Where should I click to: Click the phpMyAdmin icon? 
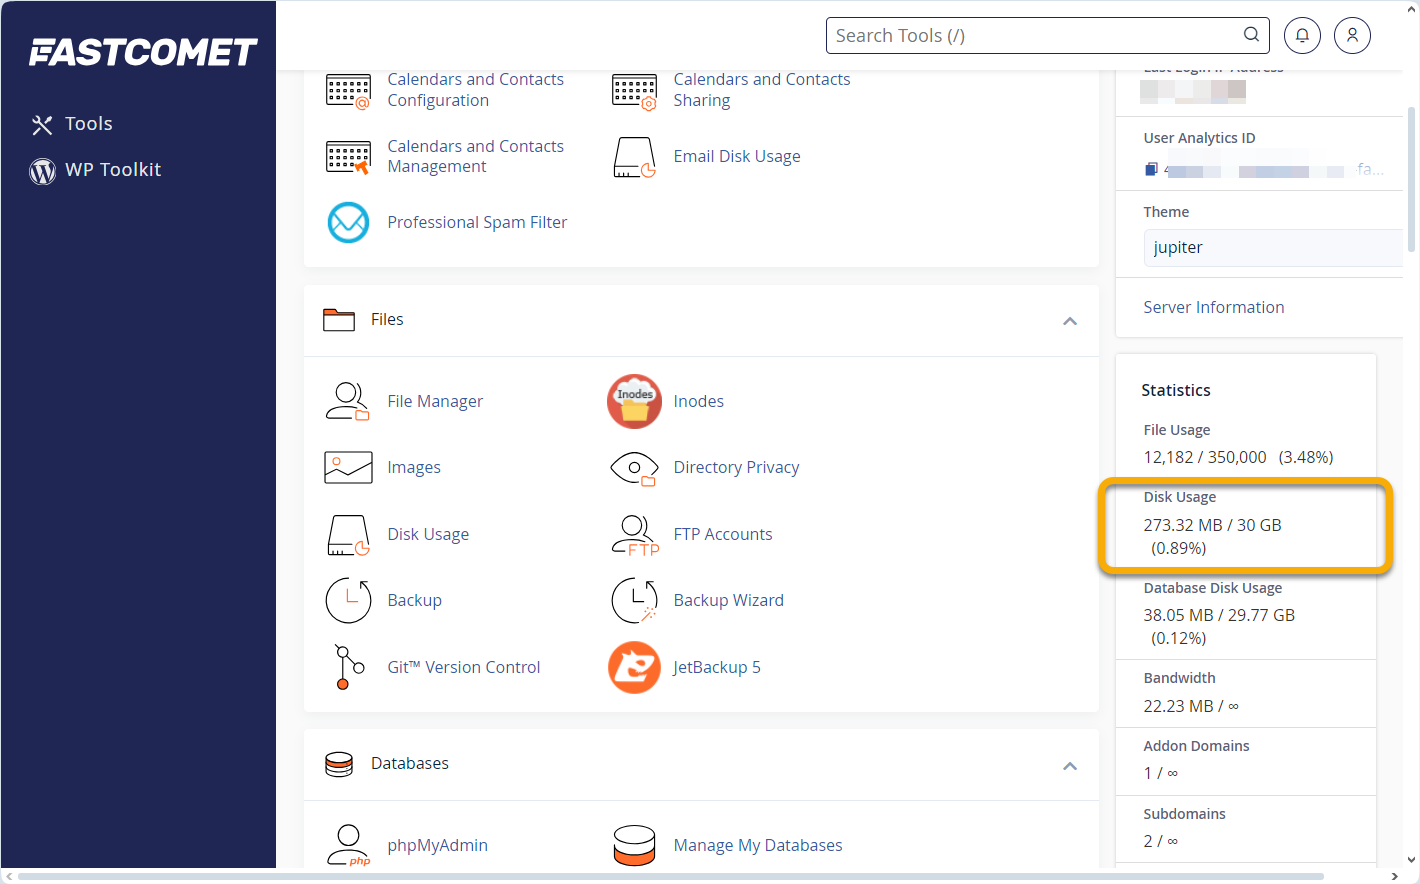[349, 845]
